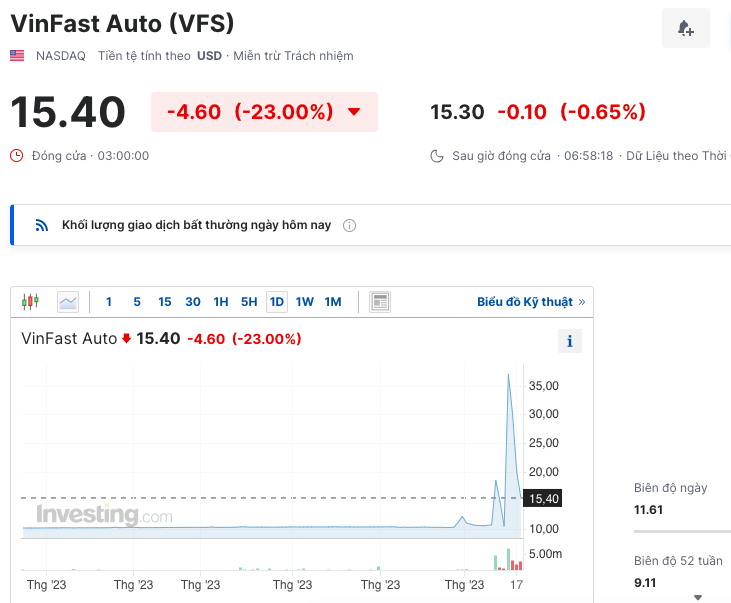Expand the red price change arrow

click(354, 112)
